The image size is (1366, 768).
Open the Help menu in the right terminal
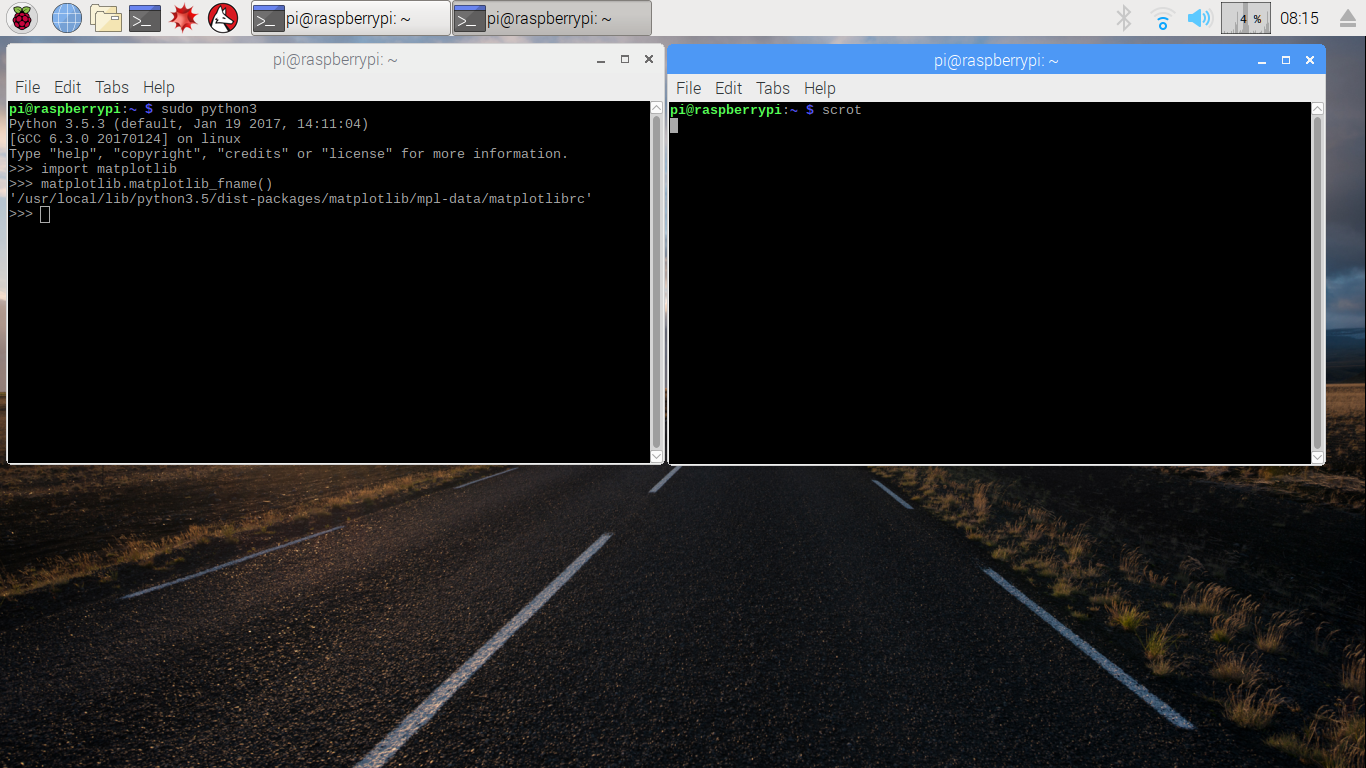[x=819, y=88]
